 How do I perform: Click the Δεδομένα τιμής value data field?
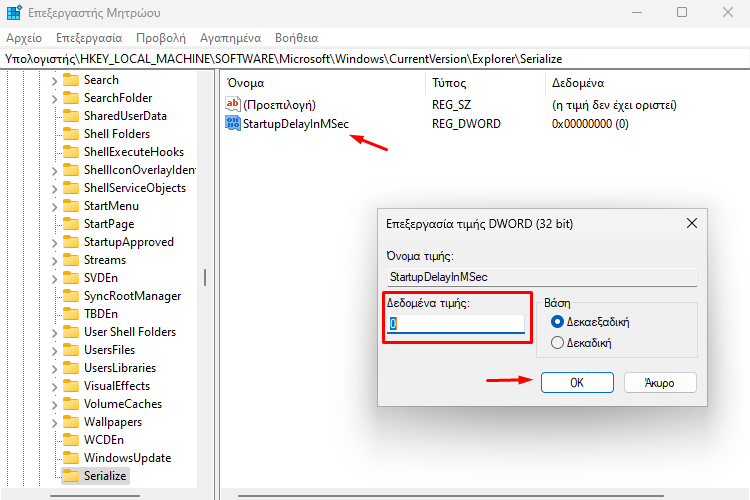pos(456,324)
